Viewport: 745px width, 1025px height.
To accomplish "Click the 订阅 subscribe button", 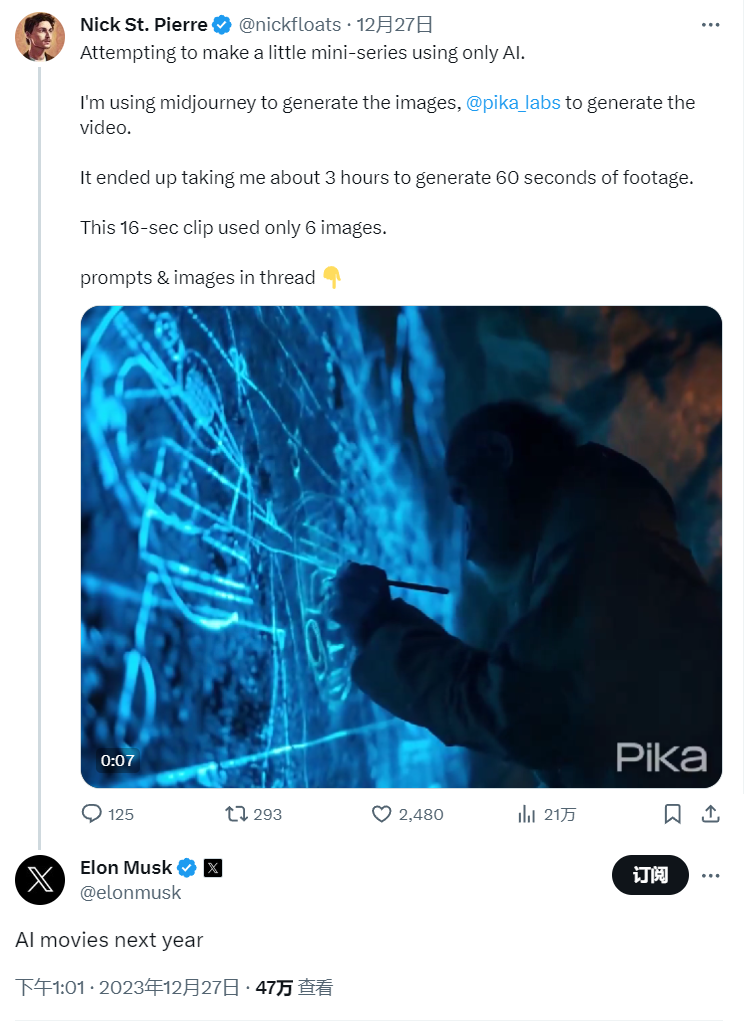I will pyautogui.click(x=650, y=875).
